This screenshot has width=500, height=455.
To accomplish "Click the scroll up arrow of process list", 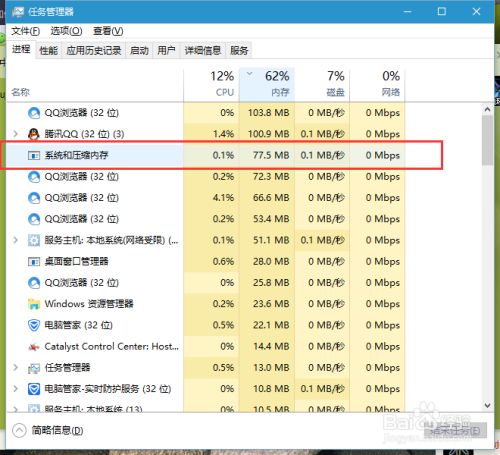I will pos(487,109).
